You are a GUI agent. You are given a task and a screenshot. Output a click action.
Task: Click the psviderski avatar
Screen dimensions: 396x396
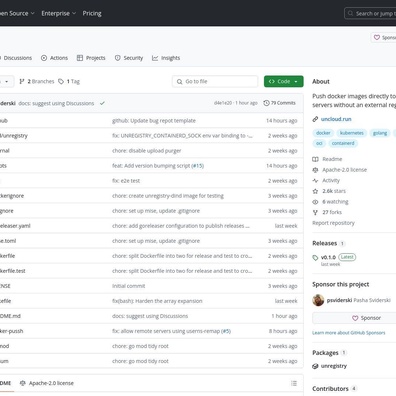click(318, 300)
